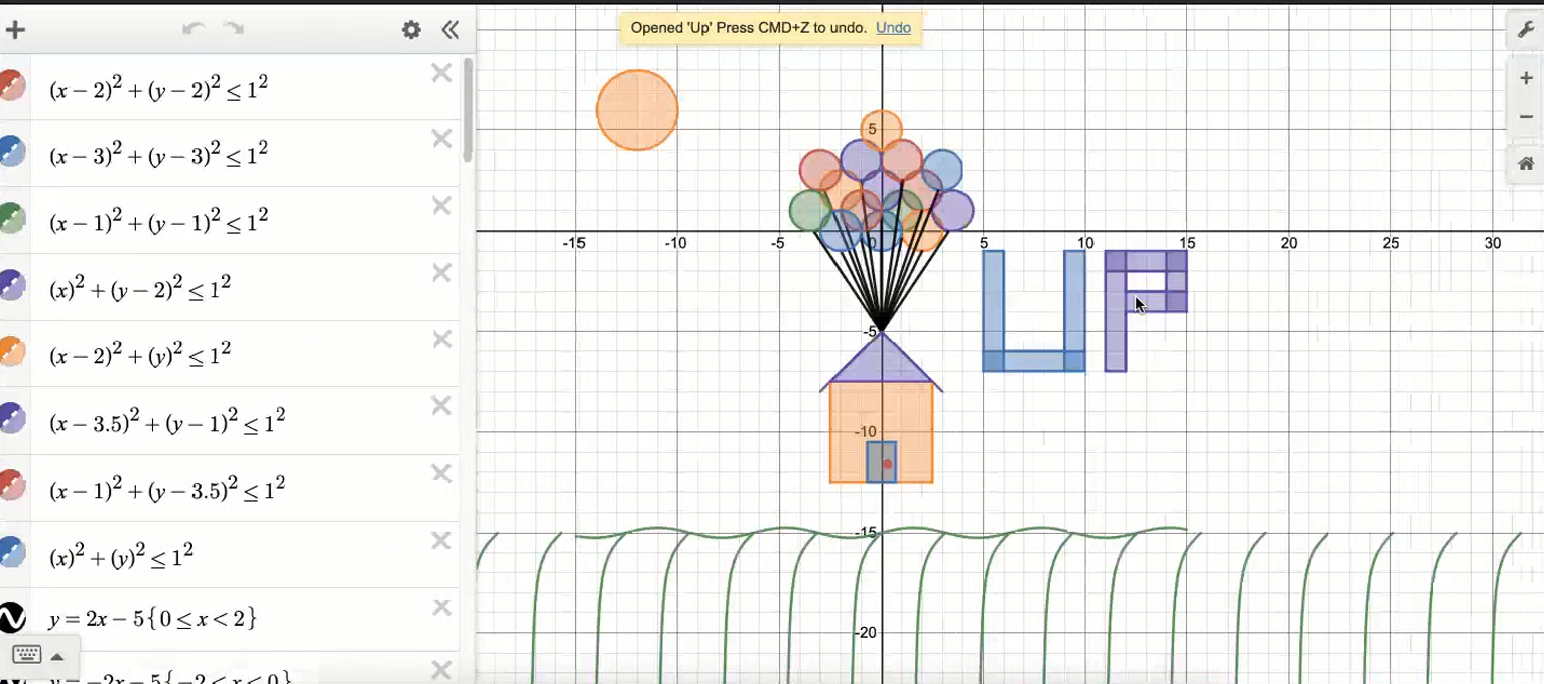The height and width of the screenshot is (684, 1544).
Task: Edit the expression (x-1)²+(y-3.5)²≤1²
Action: pyautogui.click(x=167, y=488)
